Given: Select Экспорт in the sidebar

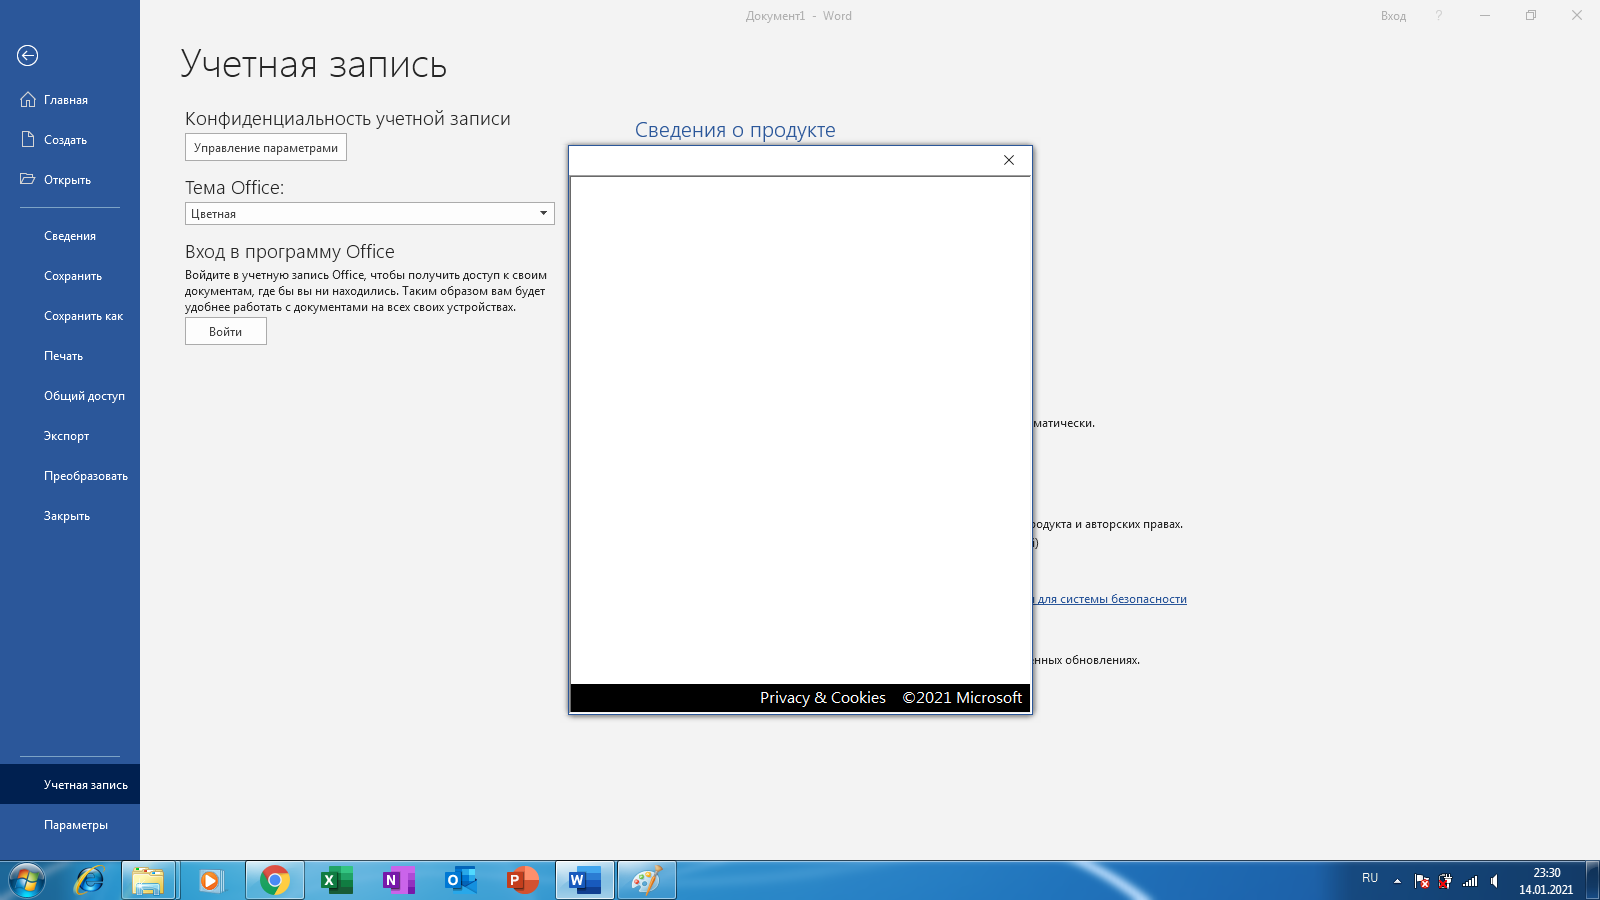Looking at the screenshot, I should 70,436.
